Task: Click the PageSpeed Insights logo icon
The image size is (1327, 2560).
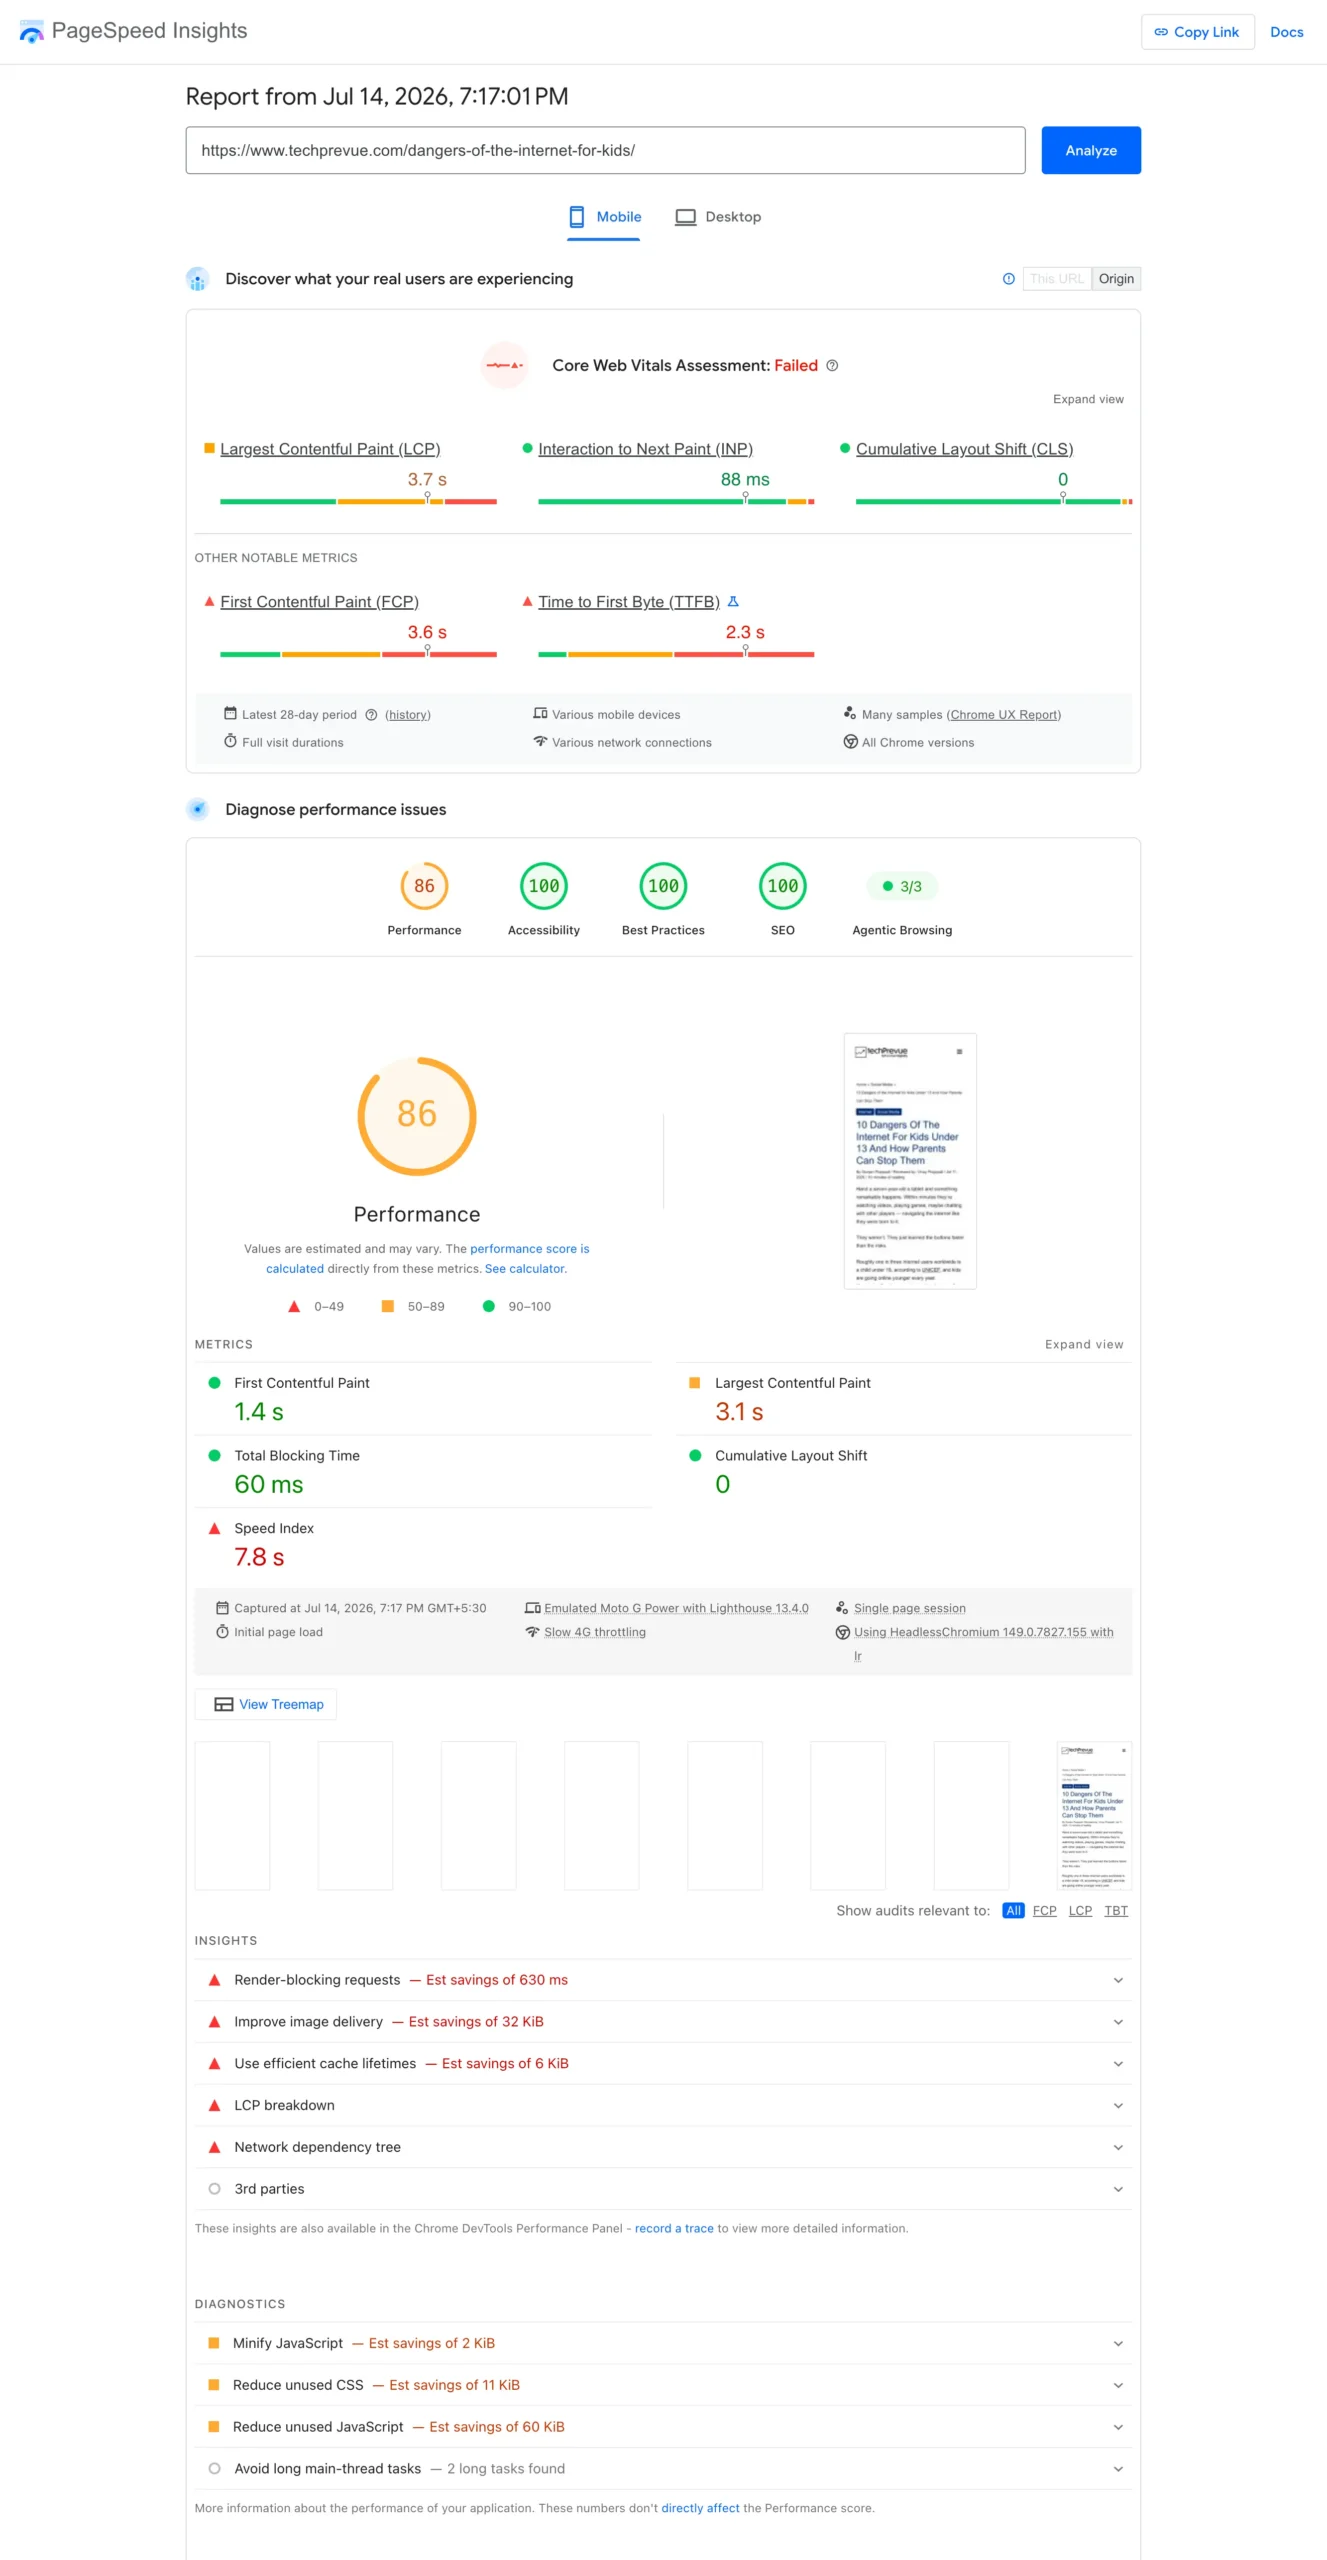Action: click(31, 32)
